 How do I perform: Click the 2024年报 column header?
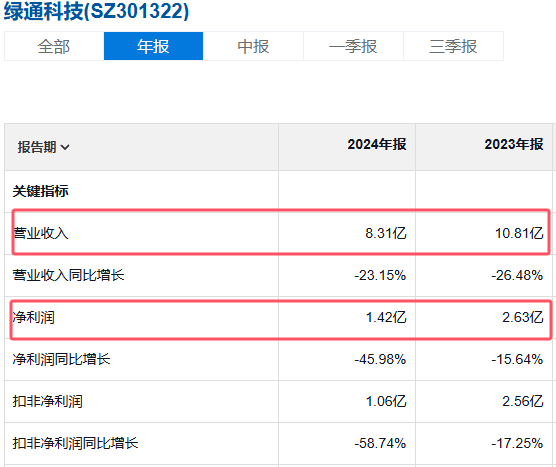click(377, 144)
